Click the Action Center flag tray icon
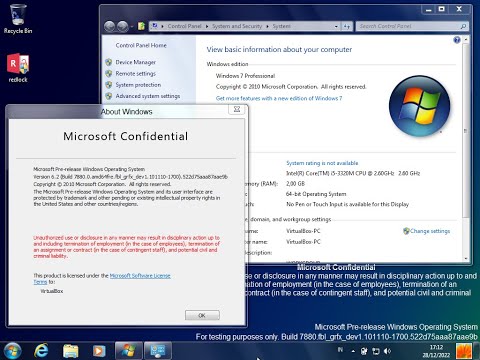480x360 pixels. [x=364, y=351]
